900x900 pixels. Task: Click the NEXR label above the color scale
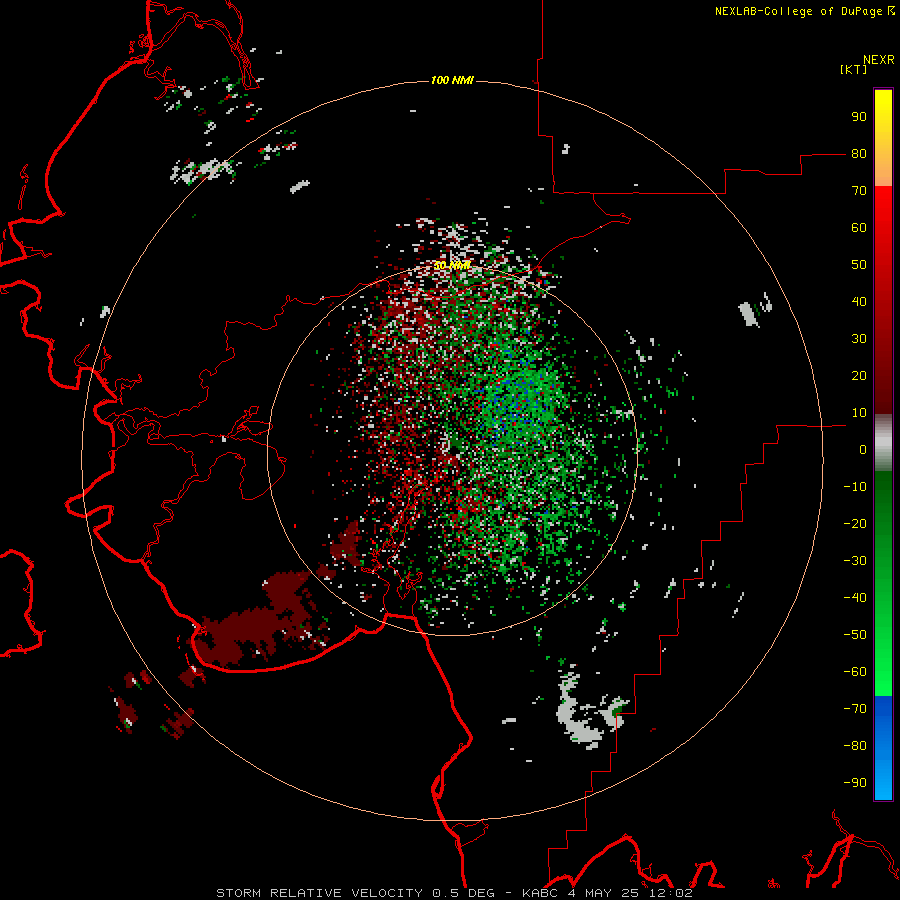[x=879, y=60]
